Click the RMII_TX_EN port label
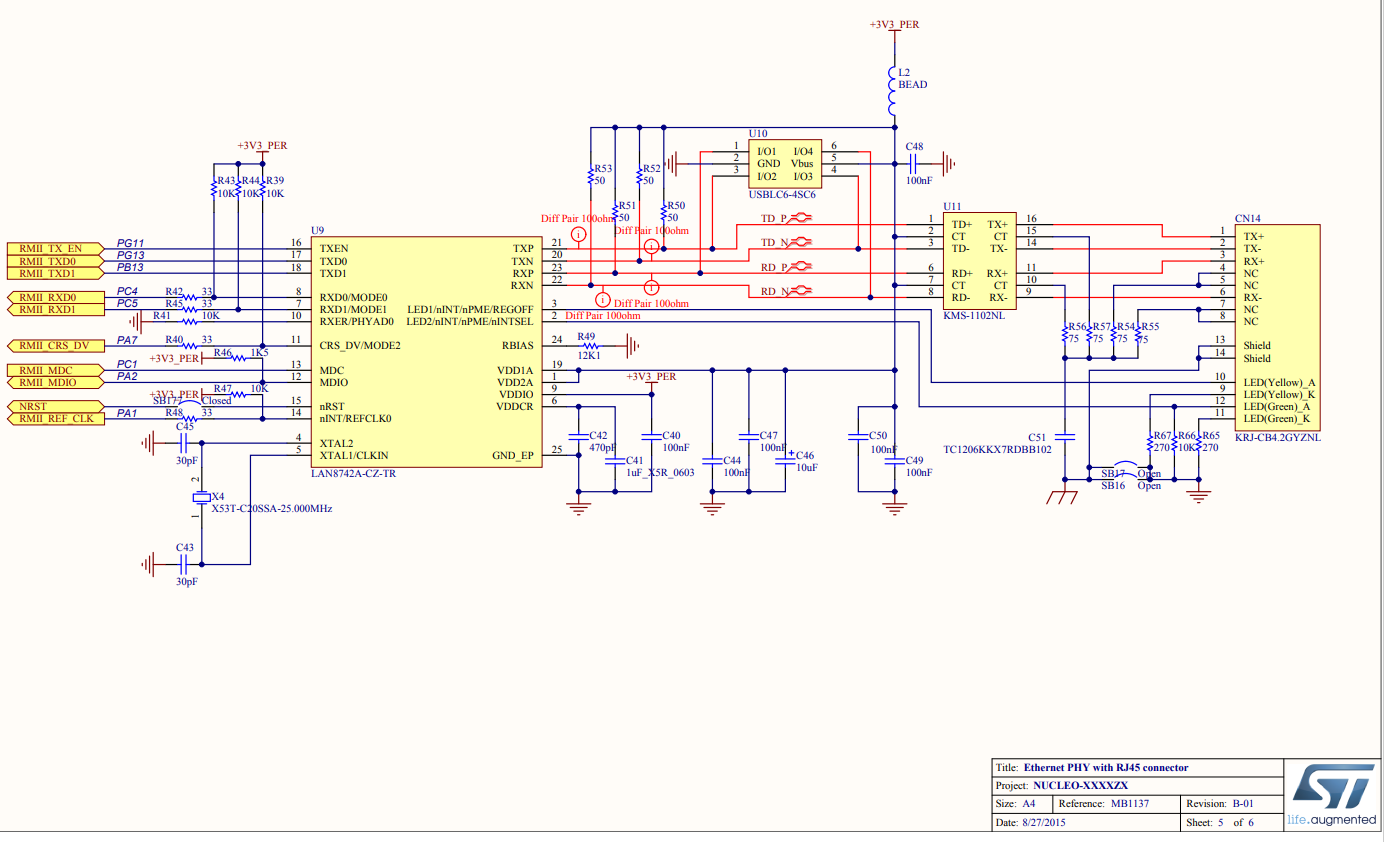 click(57, 248)
